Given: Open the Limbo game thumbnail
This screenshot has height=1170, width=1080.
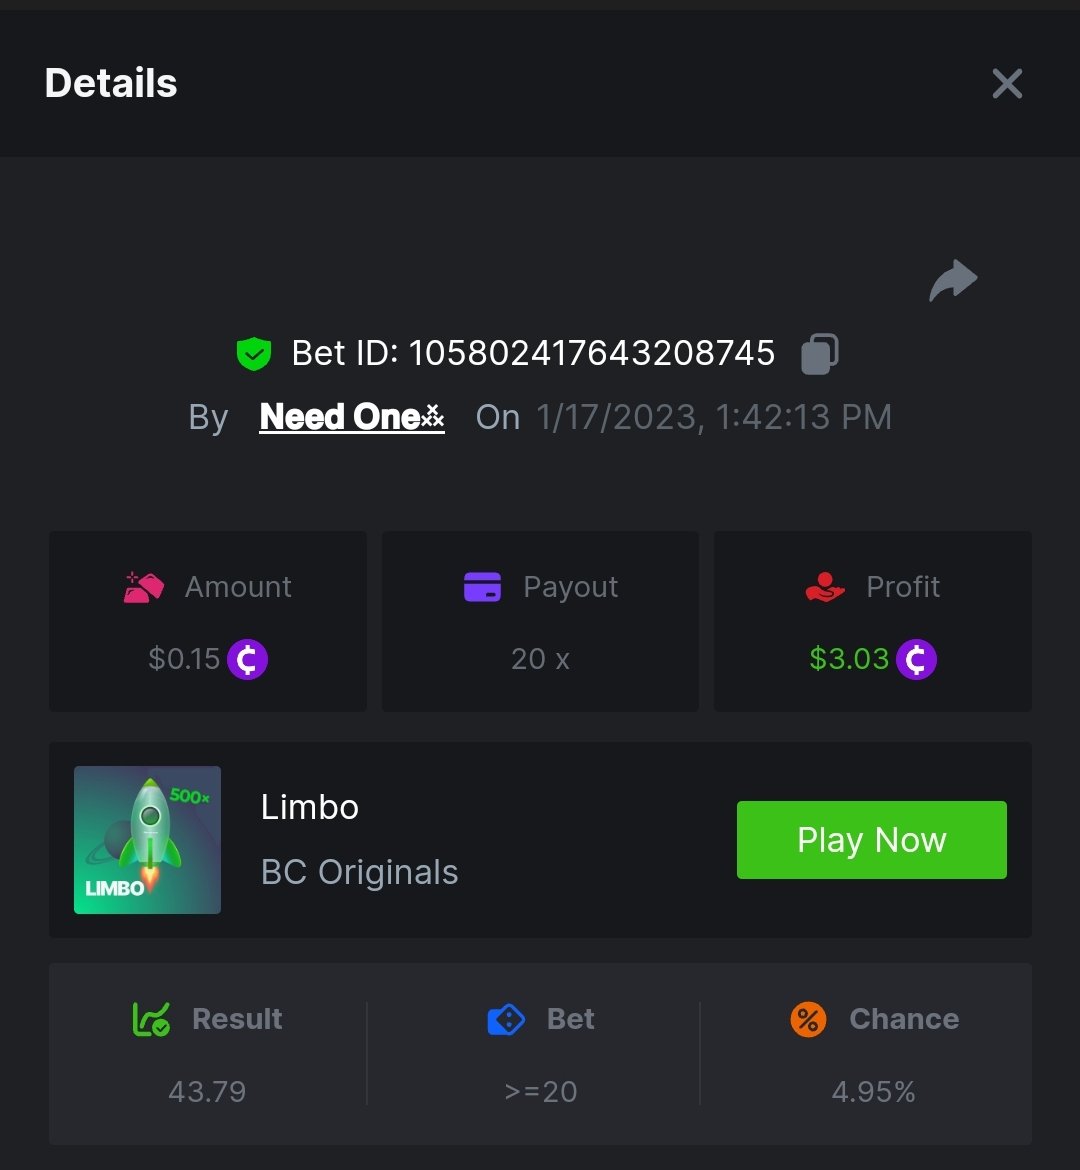Looking at the screenshot, I should pyautogui.click(x=147, y=840).
